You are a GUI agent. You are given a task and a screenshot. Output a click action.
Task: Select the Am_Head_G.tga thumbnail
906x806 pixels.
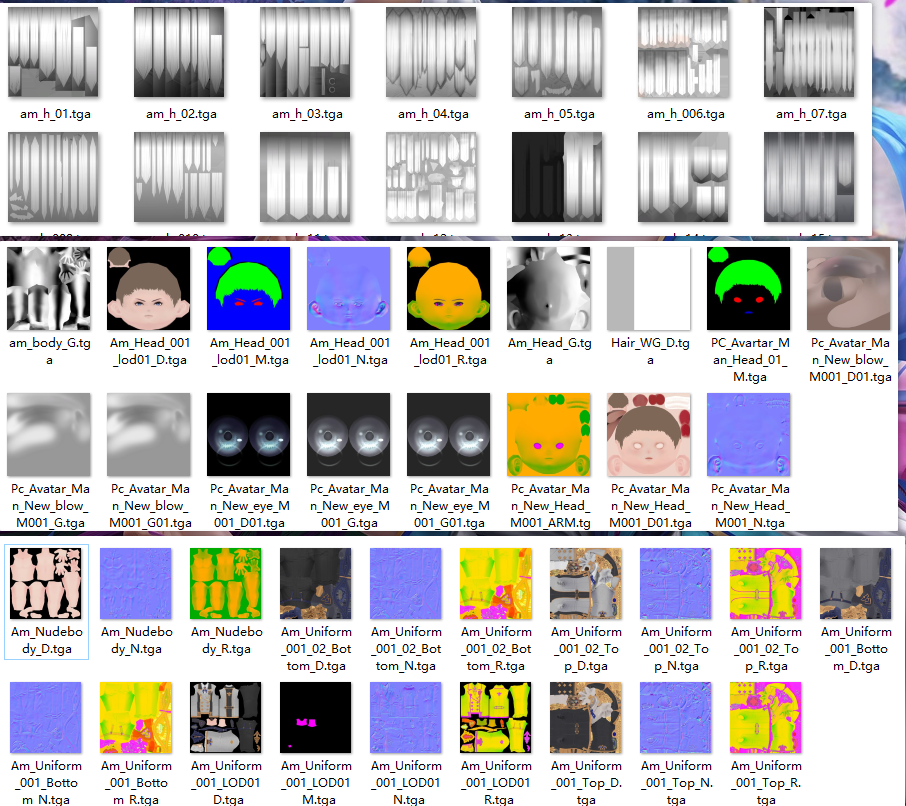pos(548,288)
